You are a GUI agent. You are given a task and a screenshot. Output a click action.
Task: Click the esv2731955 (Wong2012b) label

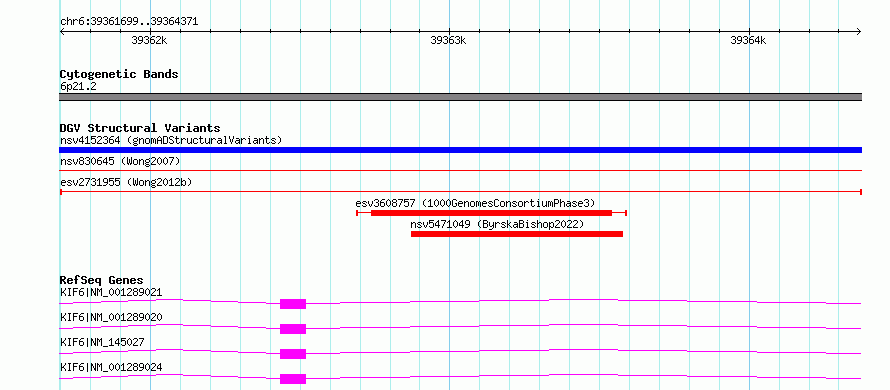(126, 182)
